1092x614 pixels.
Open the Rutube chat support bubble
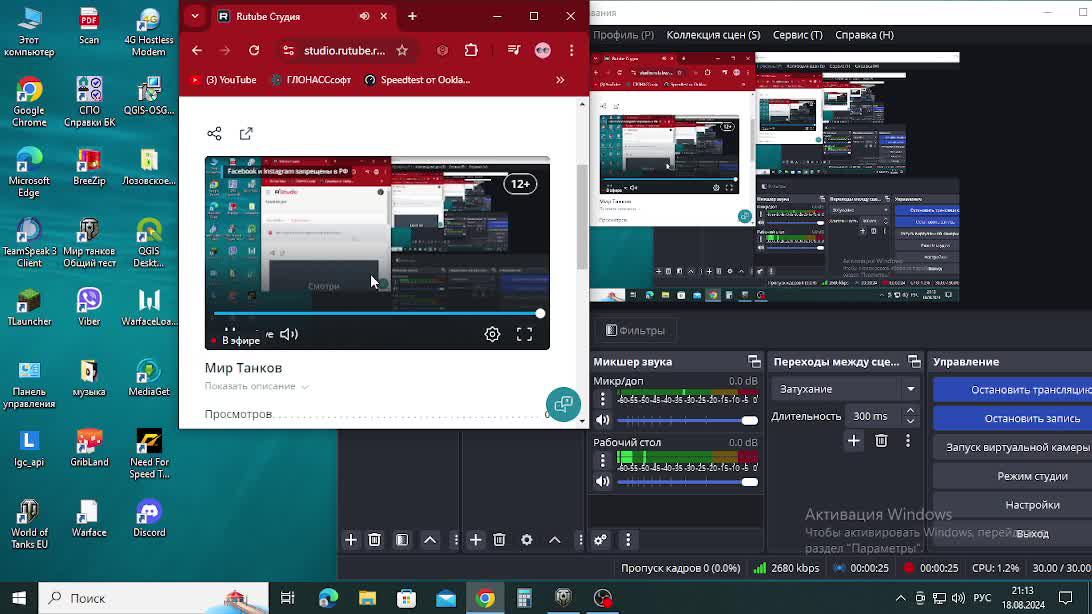tap(563, 404)
